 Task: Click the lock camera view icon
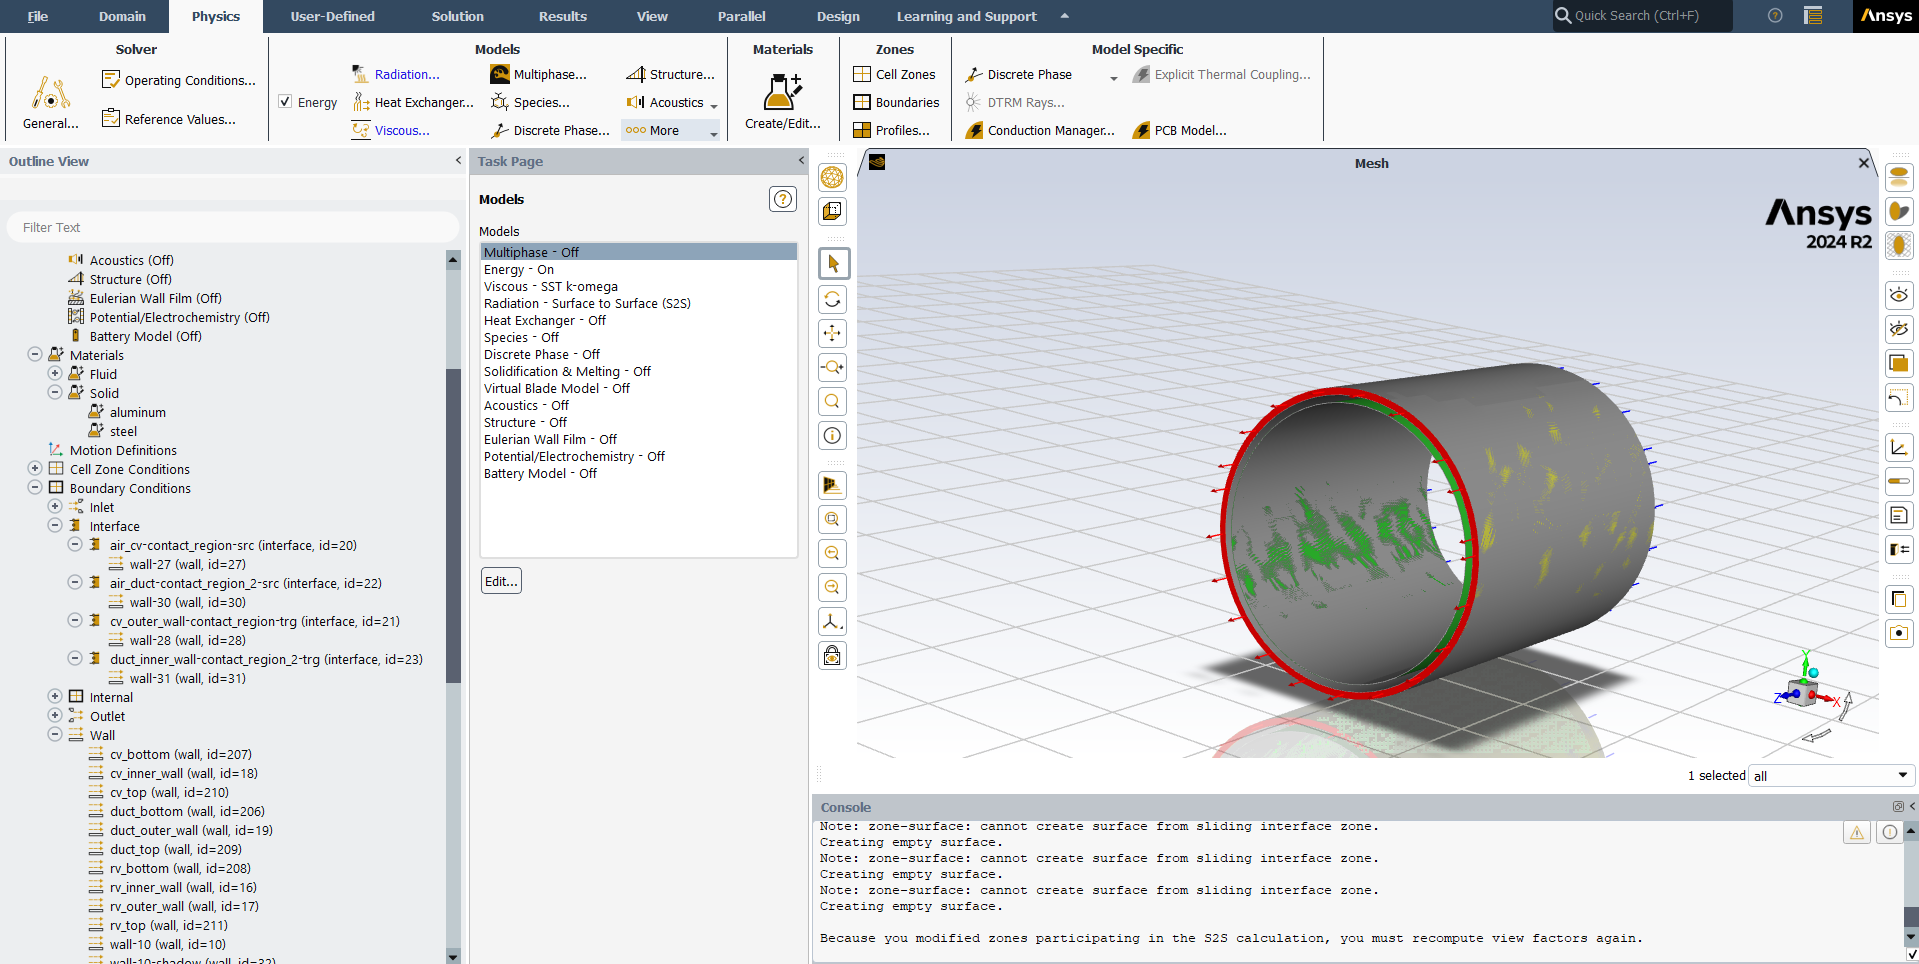832,655
